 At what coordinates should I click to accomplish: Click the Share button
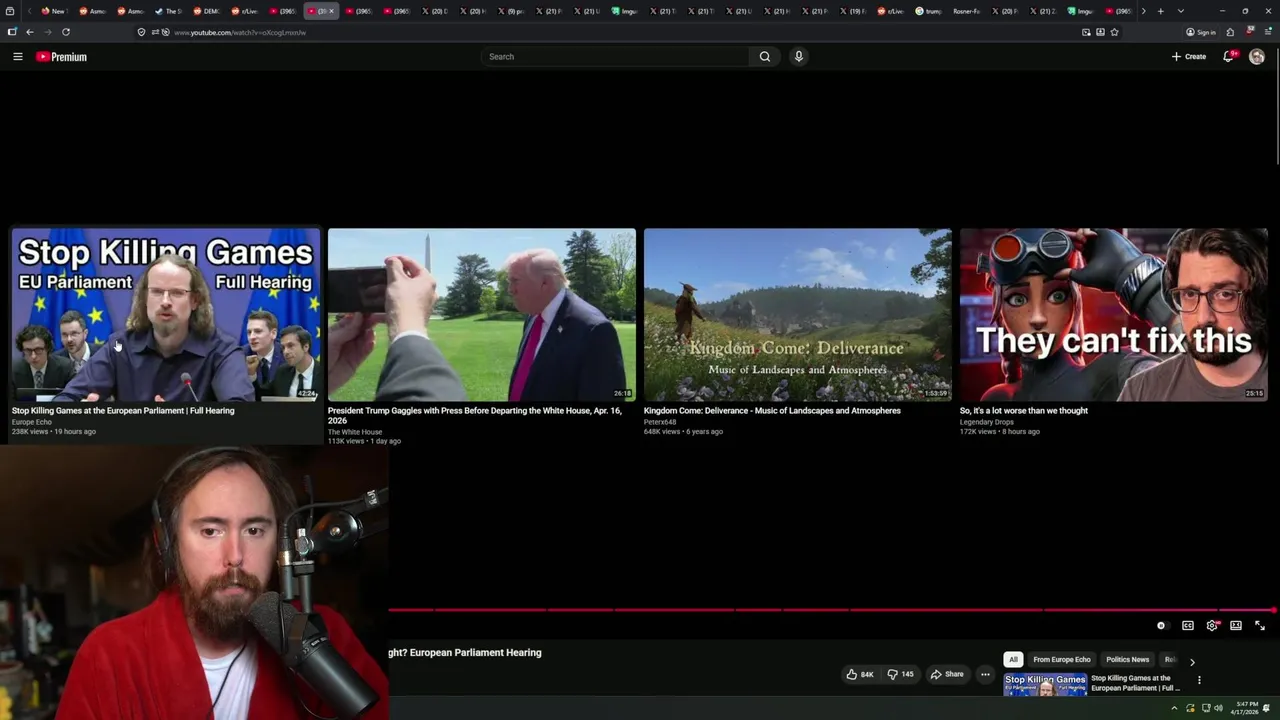[x=947, y=674]
